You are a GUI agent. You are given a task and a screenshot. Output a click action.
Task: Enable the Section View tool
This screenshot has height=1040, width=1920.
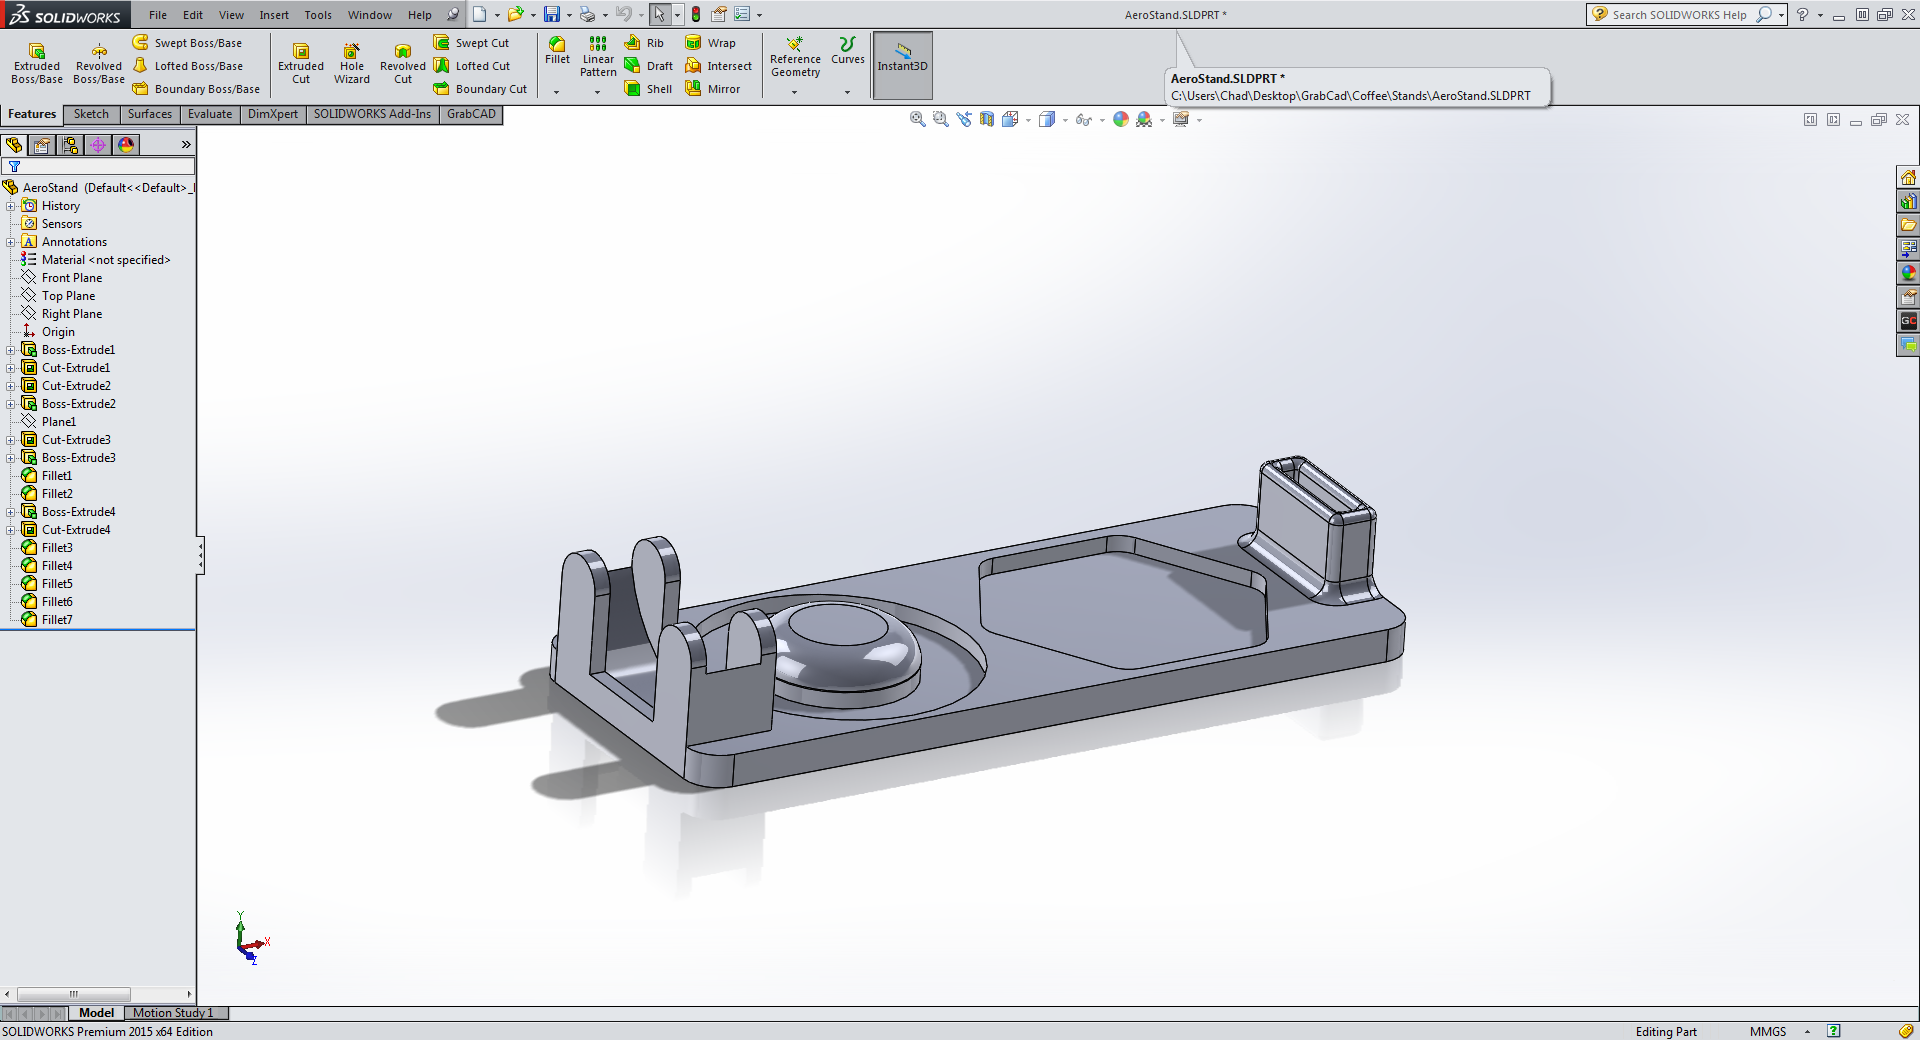click(987, 119)
